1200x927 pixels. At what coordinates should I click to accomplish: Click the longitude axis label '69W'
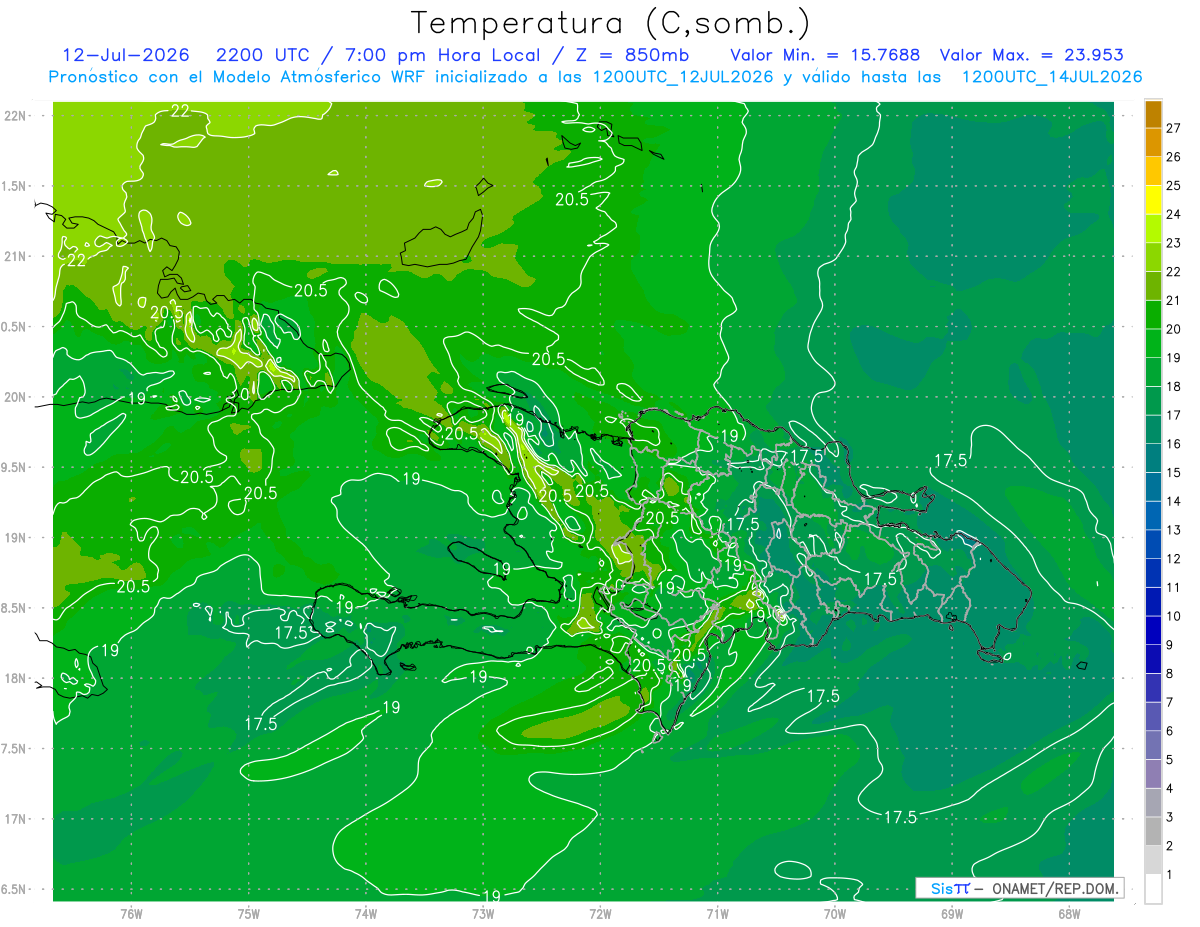click(952, 913)
